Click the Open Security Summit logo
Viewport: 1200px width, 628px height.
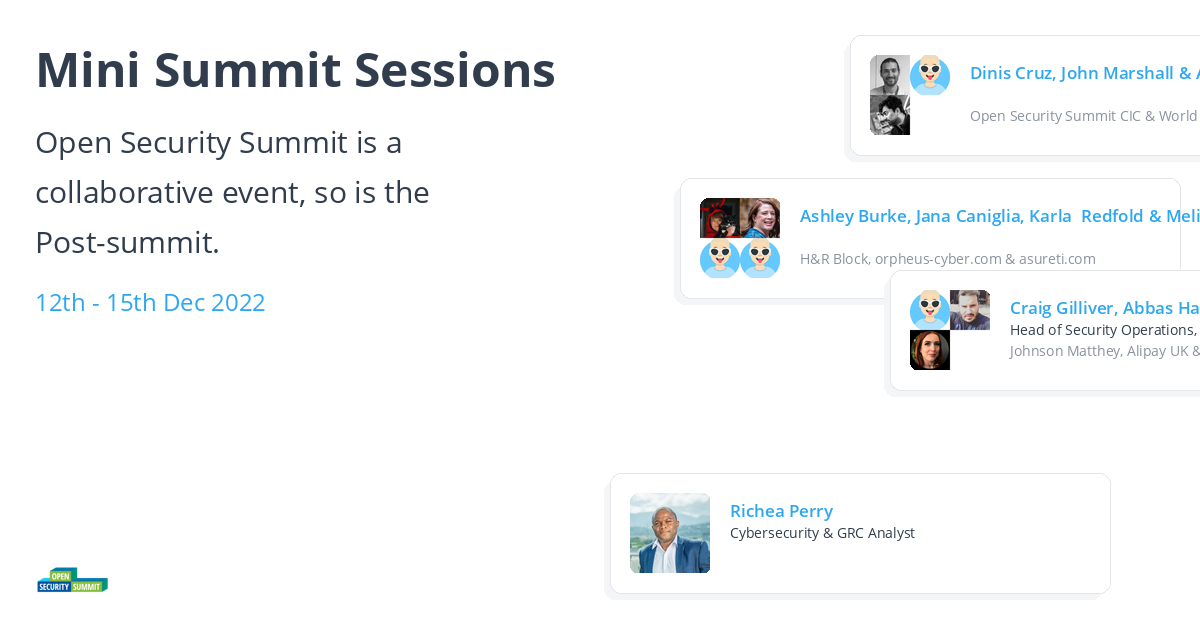[71, 579]
